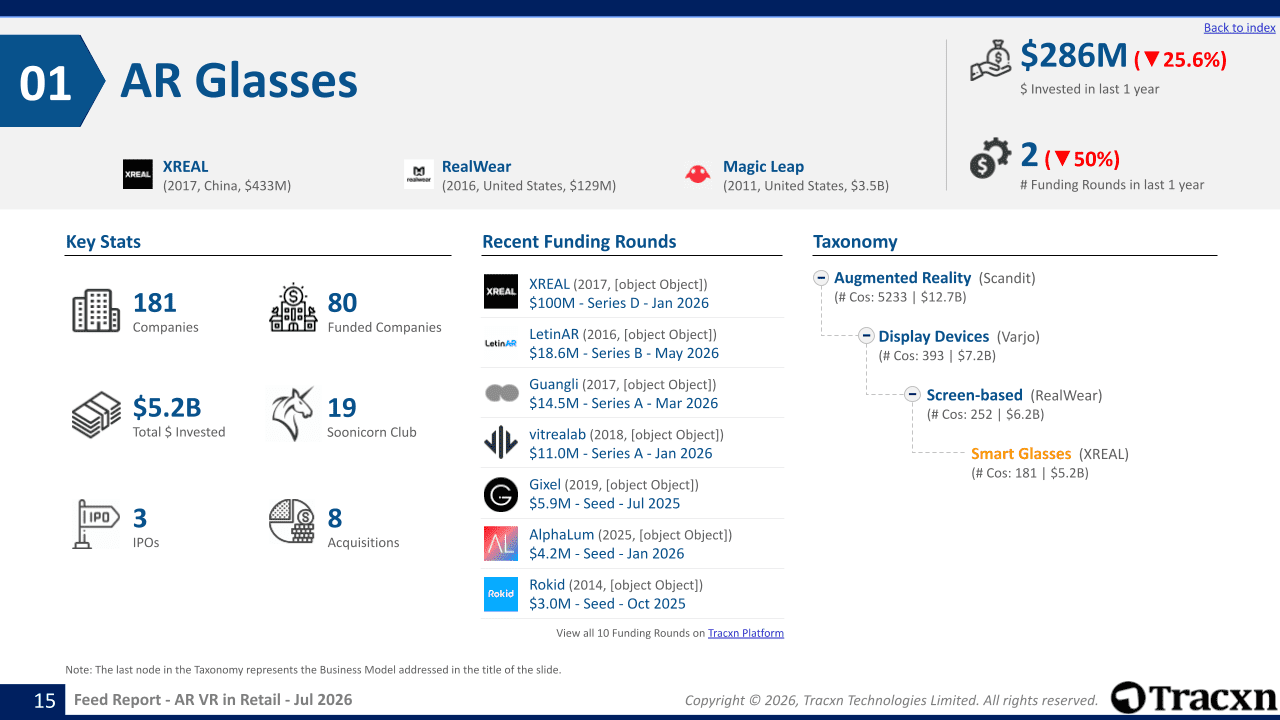Click the gear-dollar funding rounds icon

[x=990, y=160]
